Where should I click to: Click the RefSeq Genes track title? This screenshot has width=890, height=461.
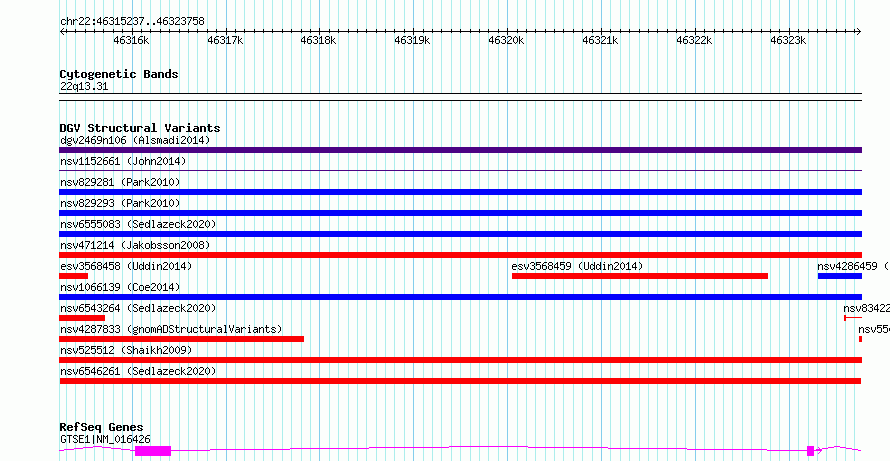pos(101,427)
